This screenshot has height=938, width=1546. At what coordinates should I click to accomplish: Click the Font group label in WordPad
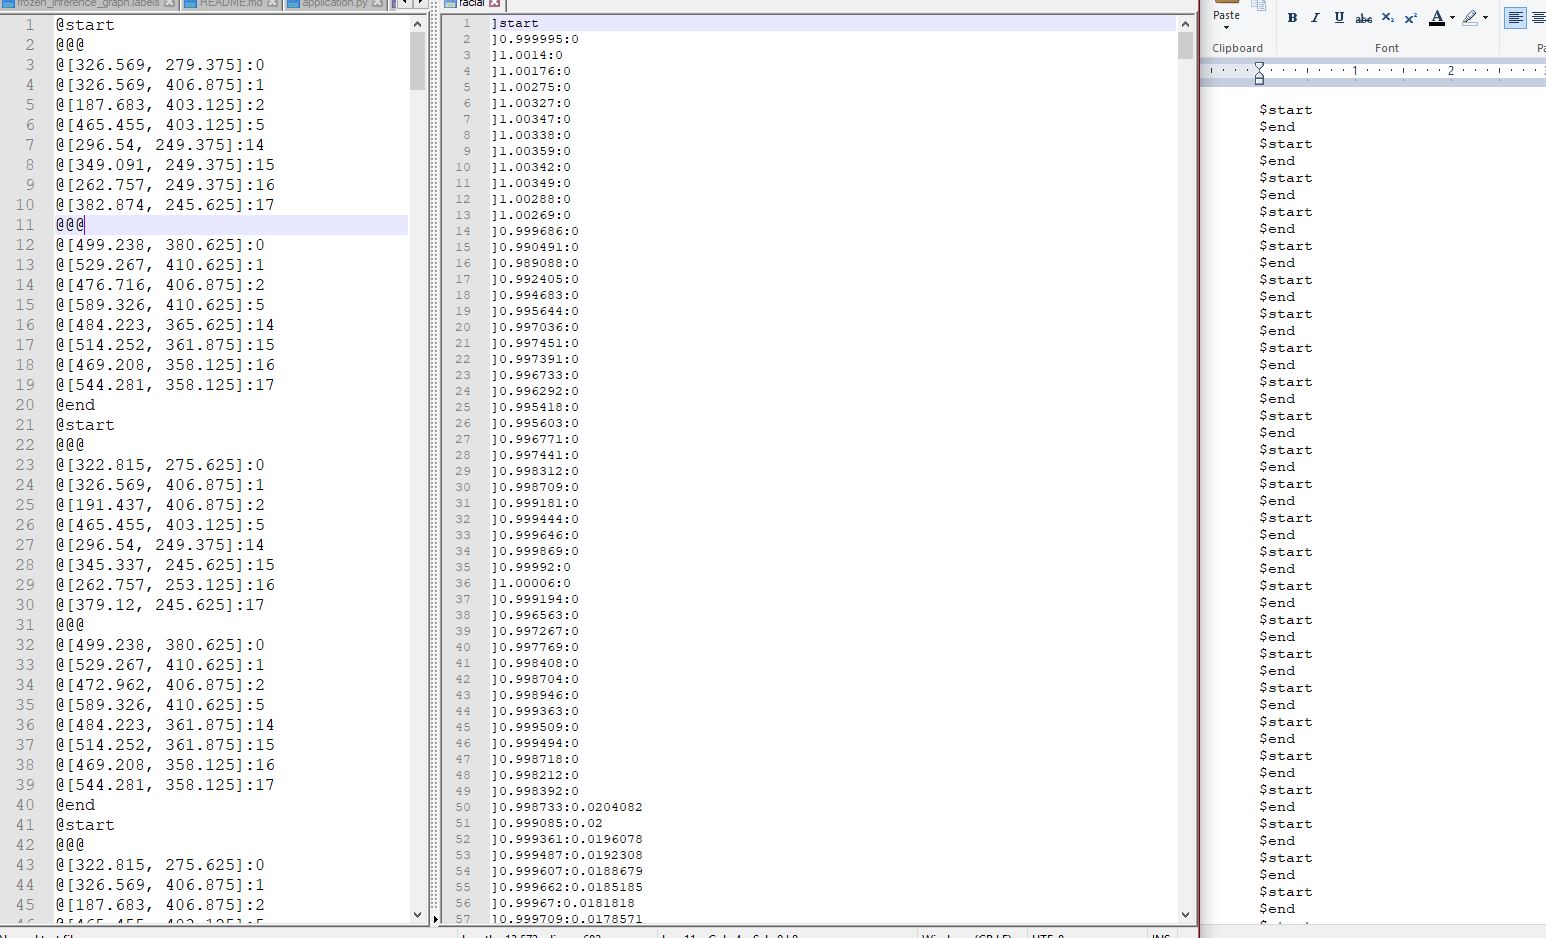point(1387,48)
